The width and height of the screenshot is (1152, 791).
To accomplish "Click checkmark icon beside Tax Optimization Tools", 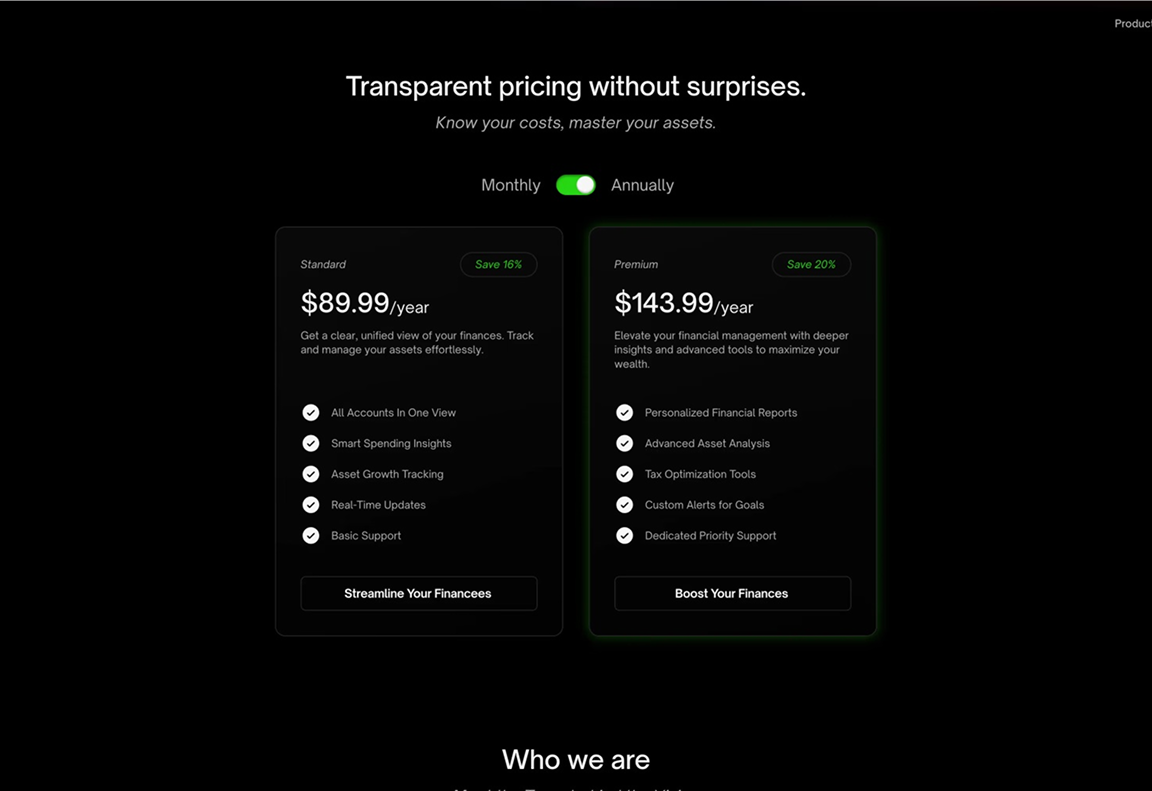I will [625, 474].
